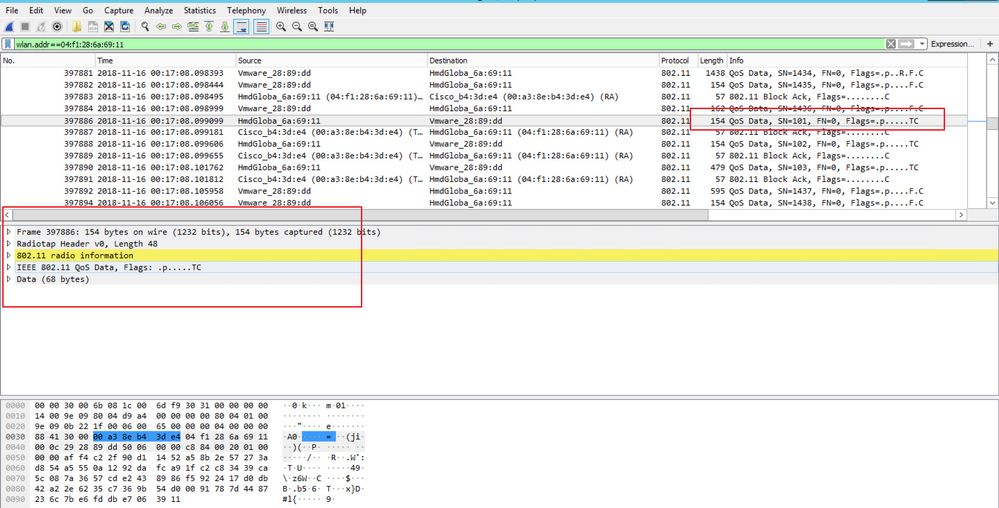Open the Tools menu

tap(327, 10)
